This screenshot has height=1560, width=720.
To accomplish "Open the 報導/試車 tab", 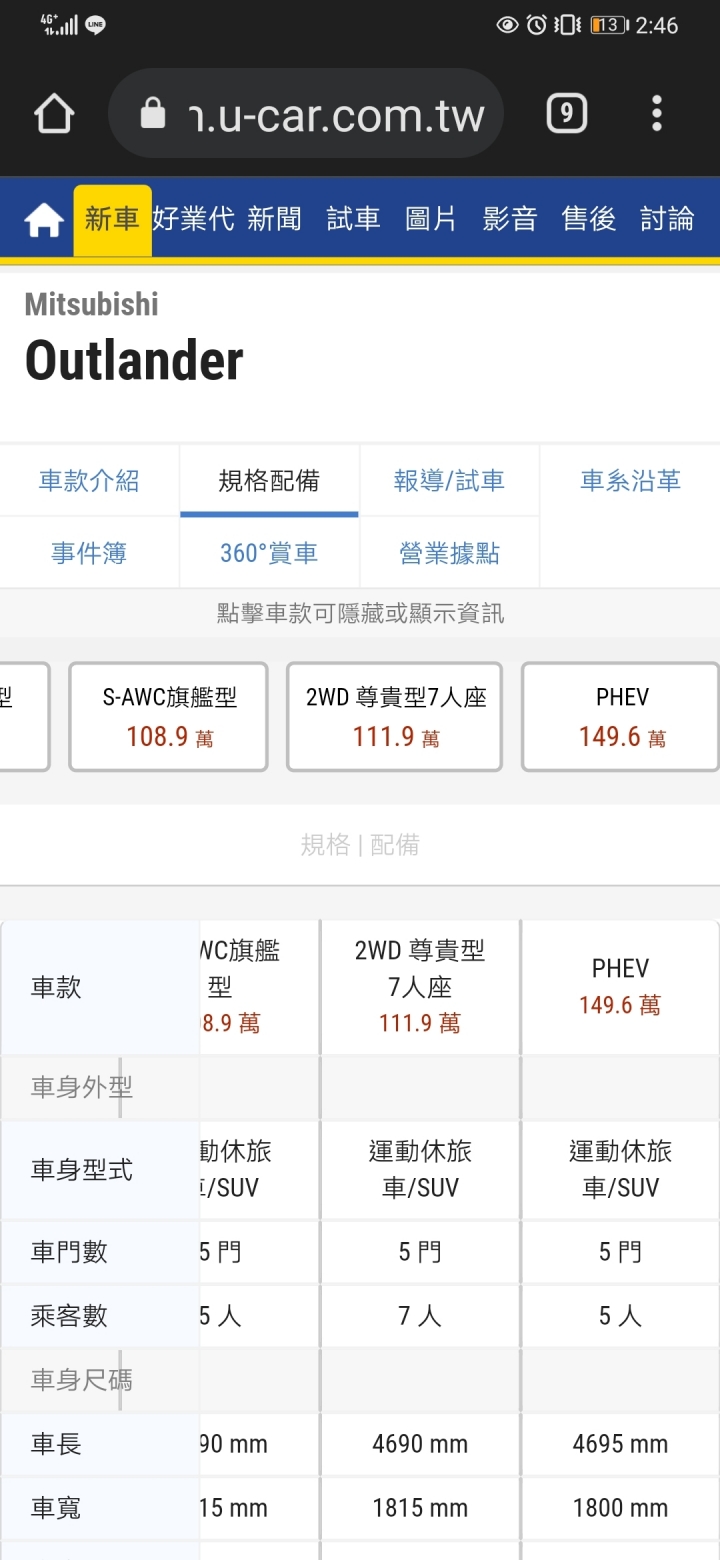I will [x=449, y=481].
